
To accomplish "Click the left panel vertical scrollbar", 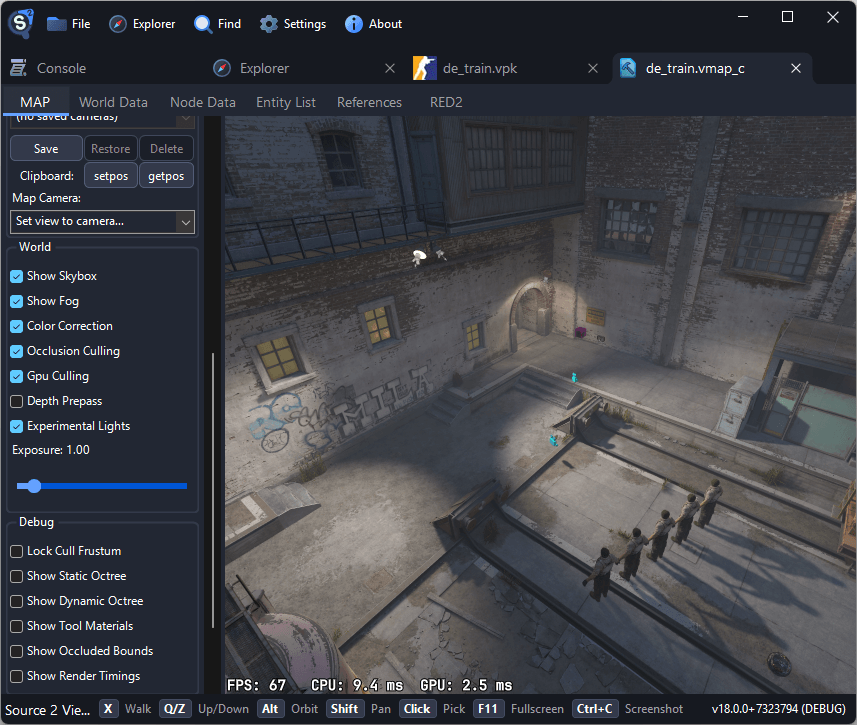I will (212, 490).
